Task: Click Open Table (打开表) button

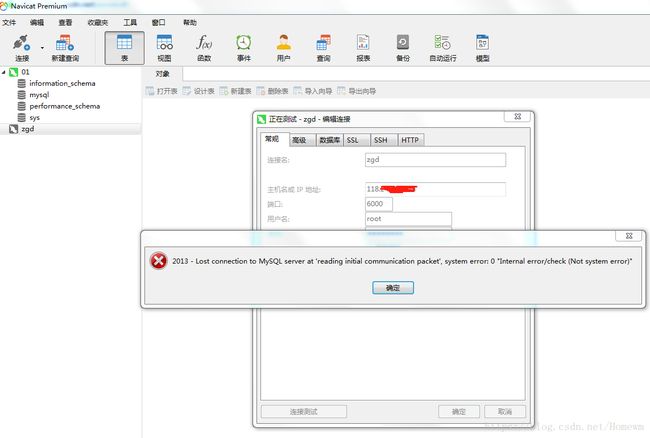Action: coord(162,91)
